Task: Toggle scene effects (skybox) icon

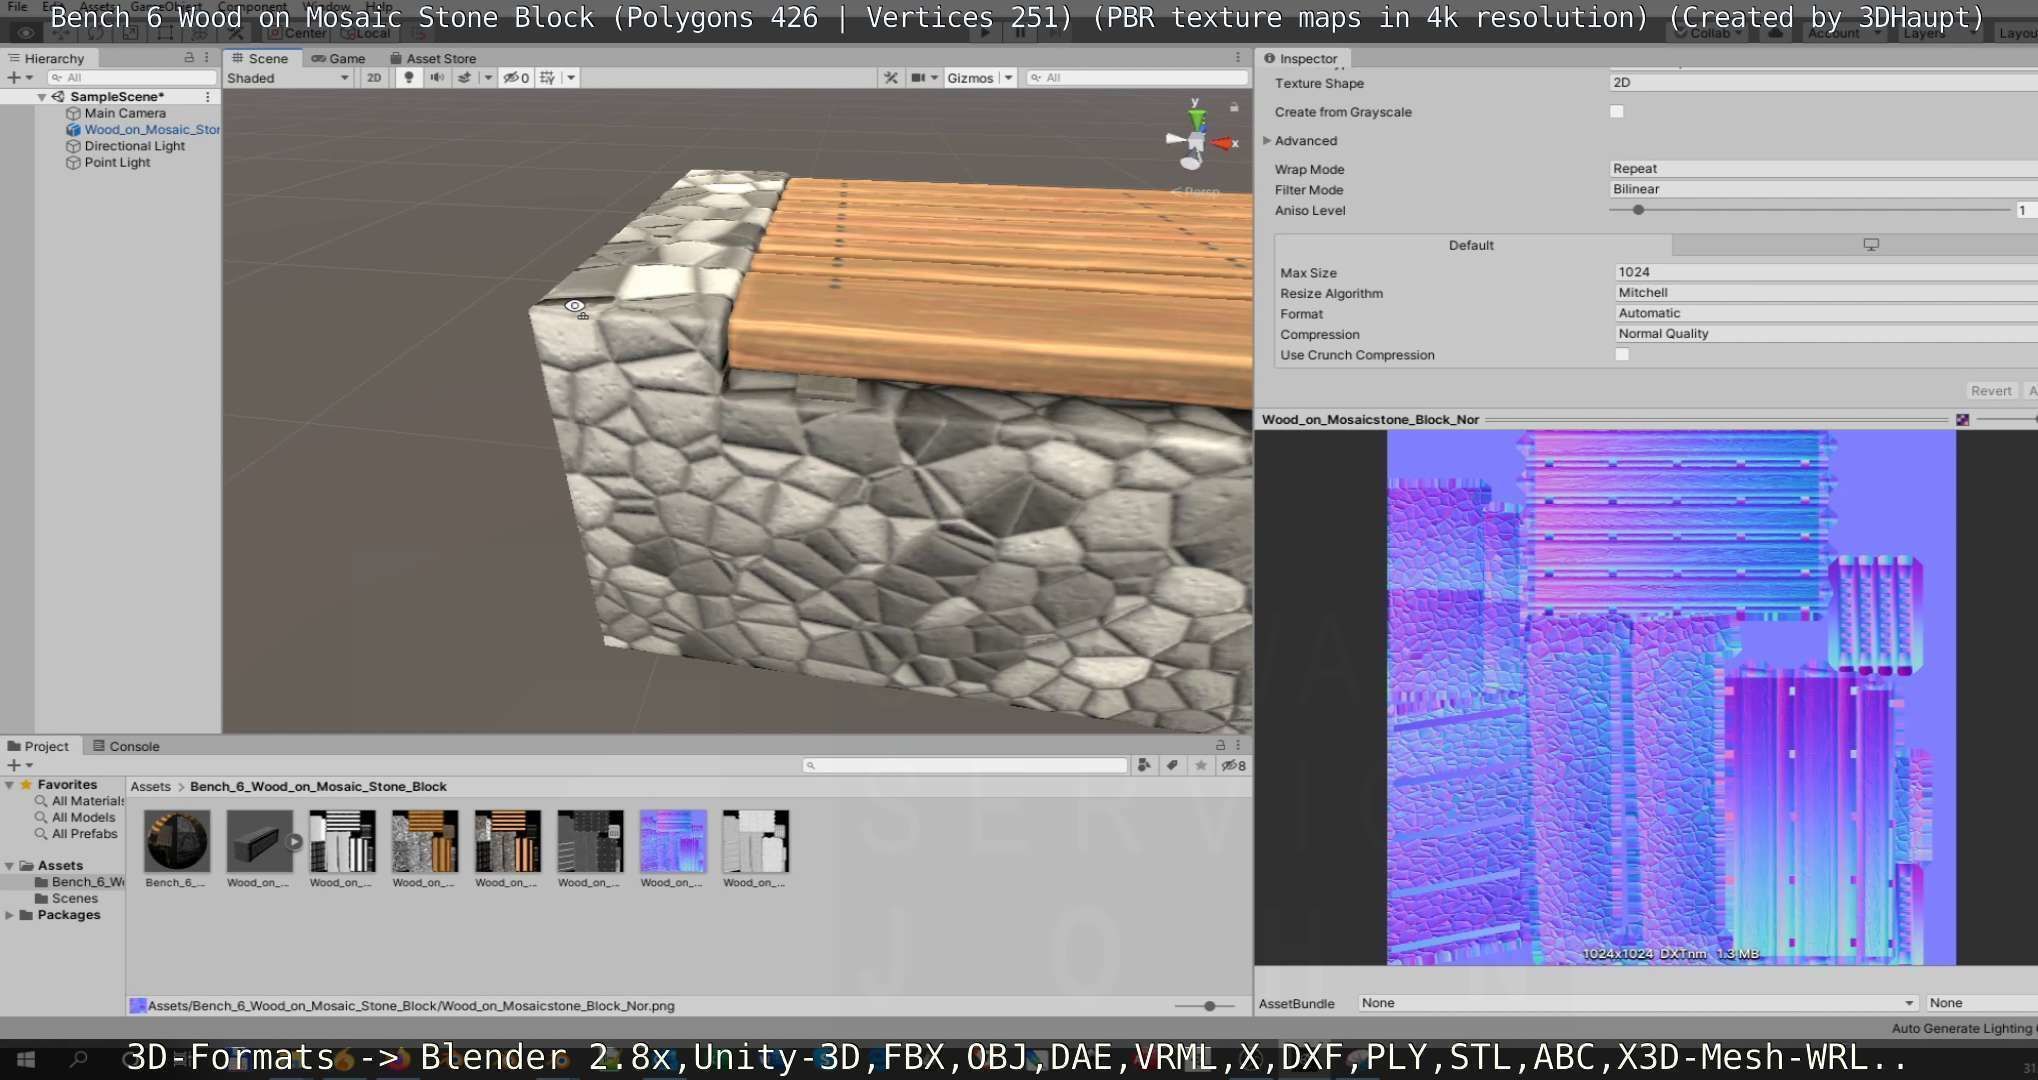Action: coord(465,78)
